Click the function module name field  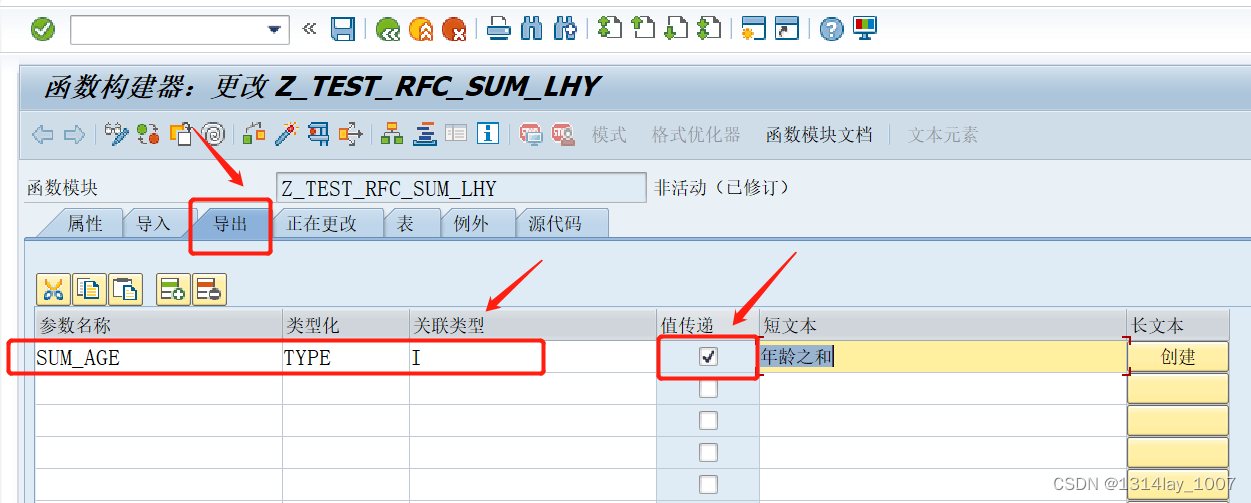(x=461, y=188)
